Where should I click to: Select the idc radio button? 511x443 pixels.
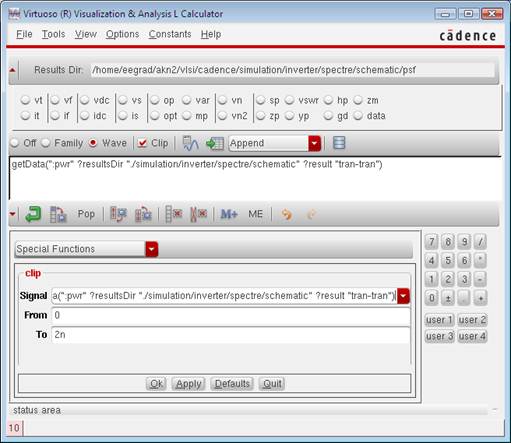[x=85, y=116]
